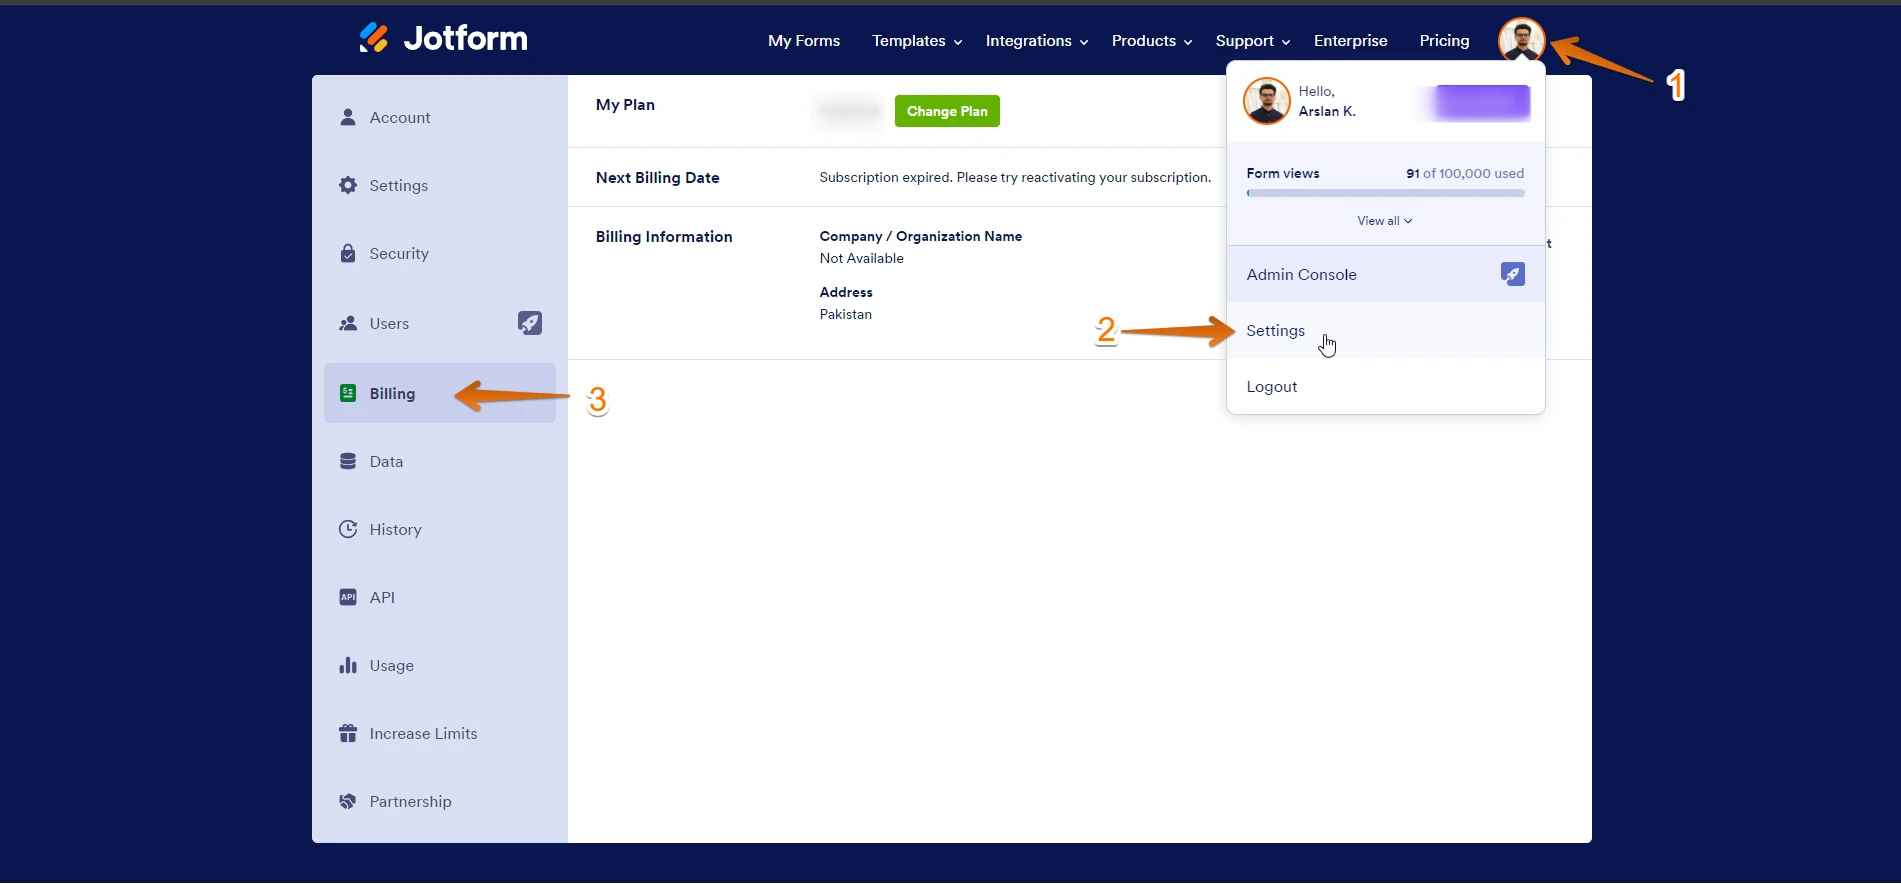
Task: Open the Products dropdown in navbar
Action: click(1151, 41)
